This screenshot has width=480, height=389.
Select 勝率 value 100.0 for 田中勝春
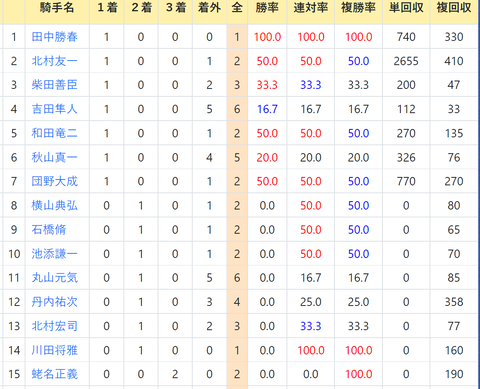(x=267, y=37)
